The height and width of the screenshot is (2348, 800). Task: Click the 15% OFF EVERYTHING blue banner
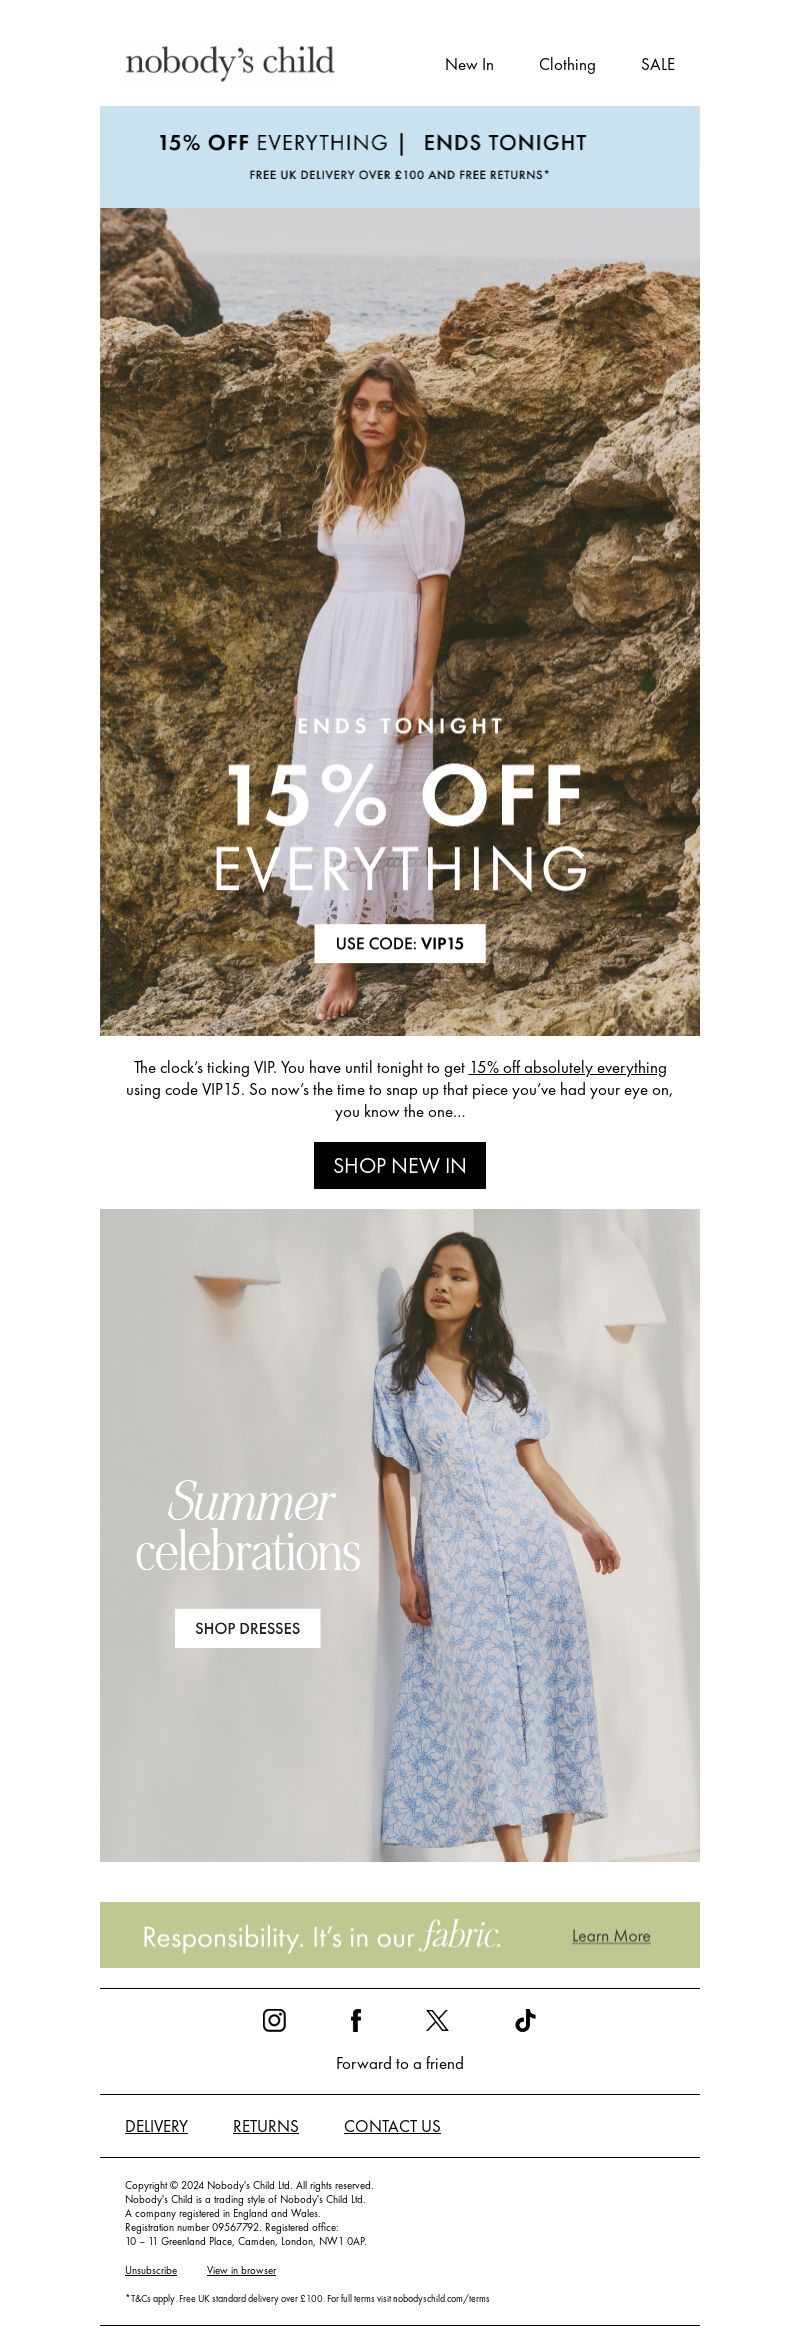[400, 157]
